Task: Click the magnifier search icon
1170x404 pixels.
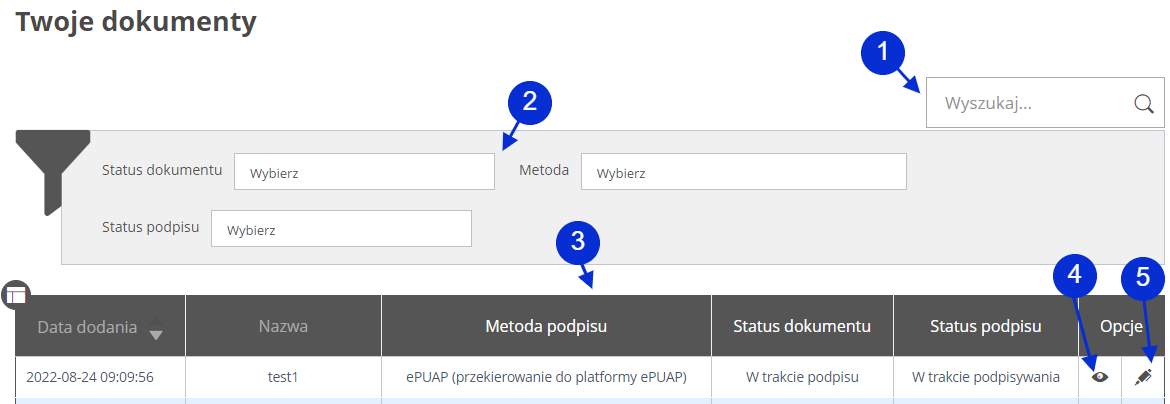Action: [1143, 103]
